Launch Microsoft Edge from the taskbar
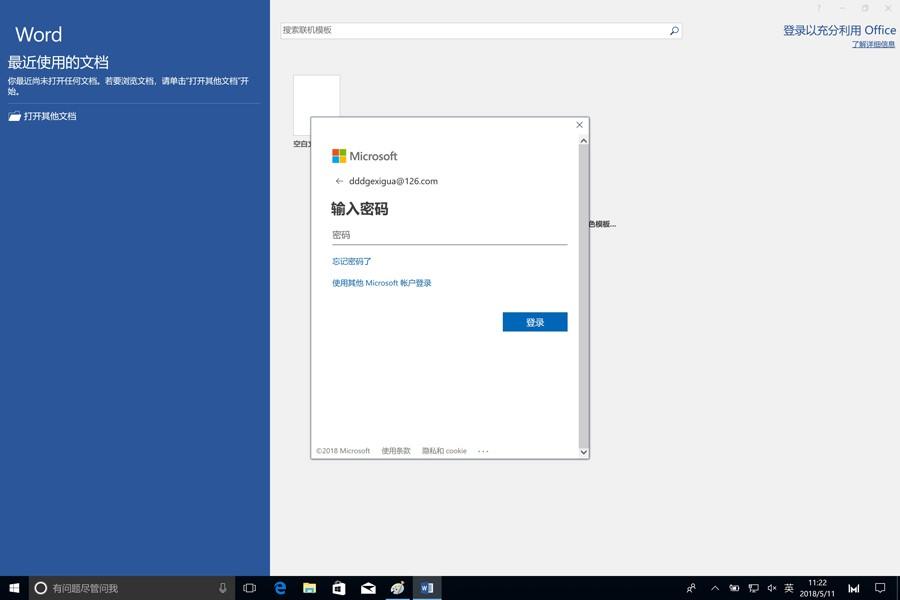This screenshot has height=600, width=900. [280, 588]
